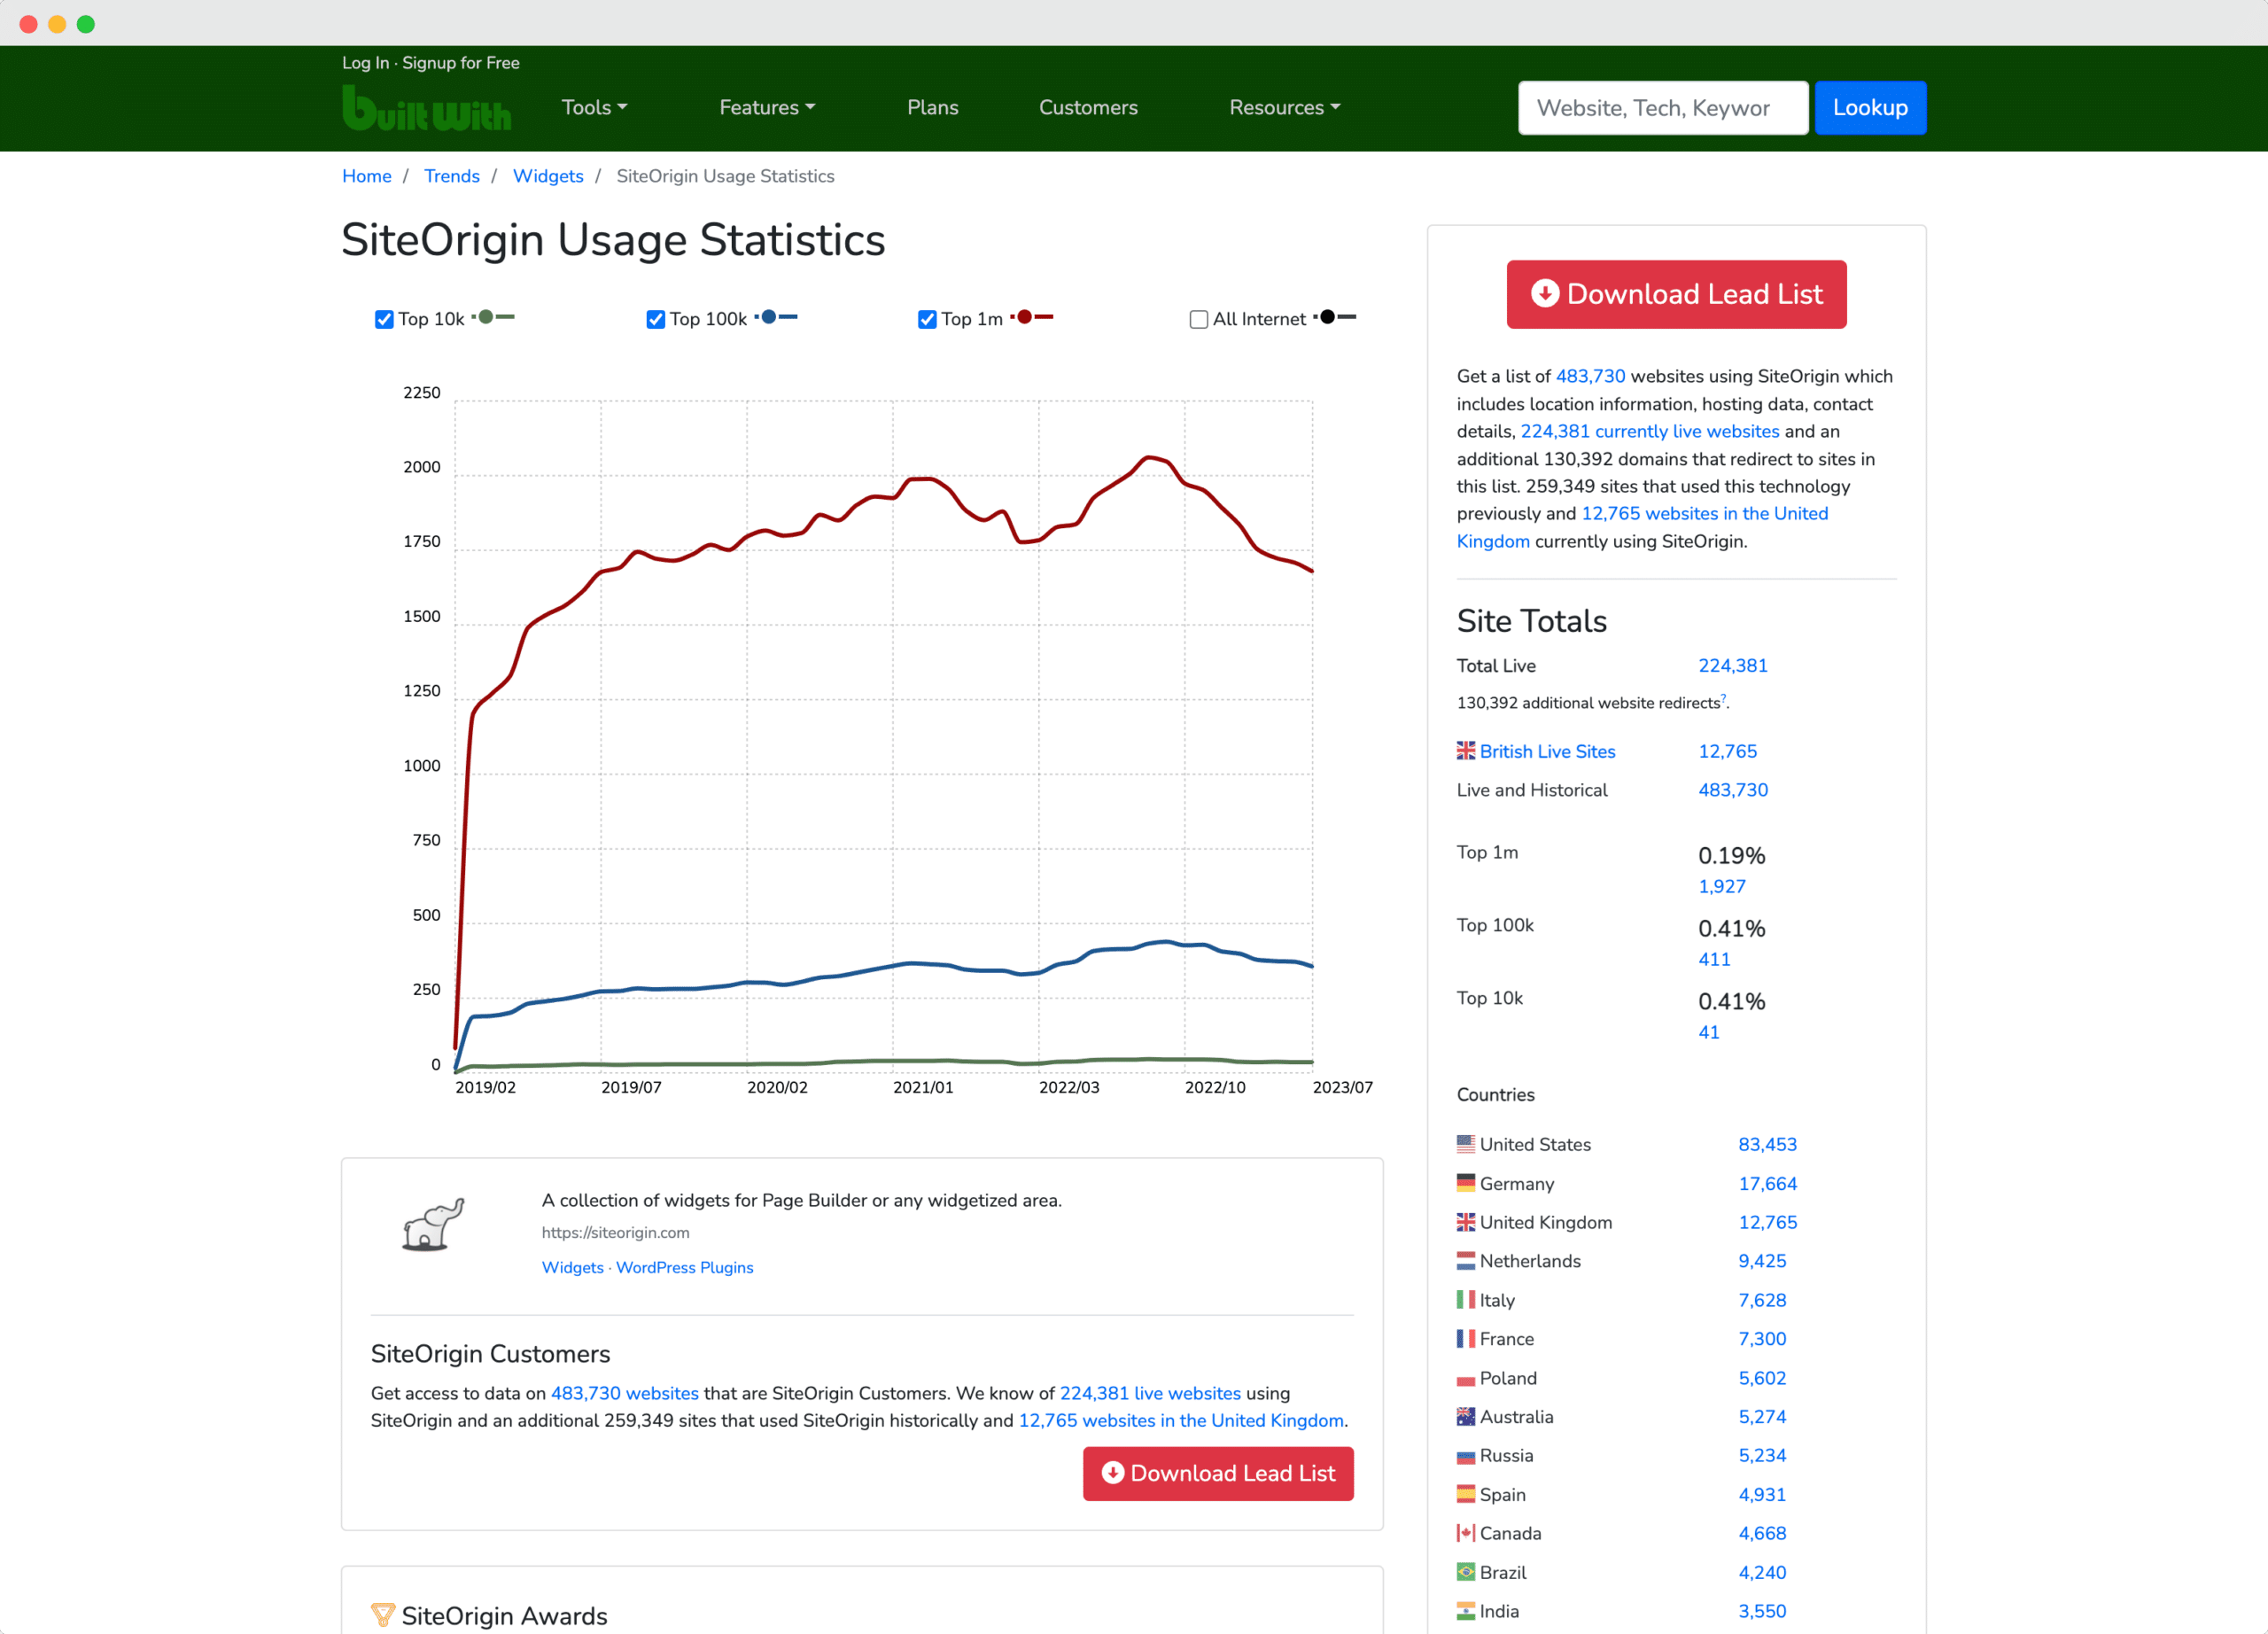Click '483,730 websites' in Customers paragraph
This screenshot has height=1634, width=2268.
[x=624, y=1393]
